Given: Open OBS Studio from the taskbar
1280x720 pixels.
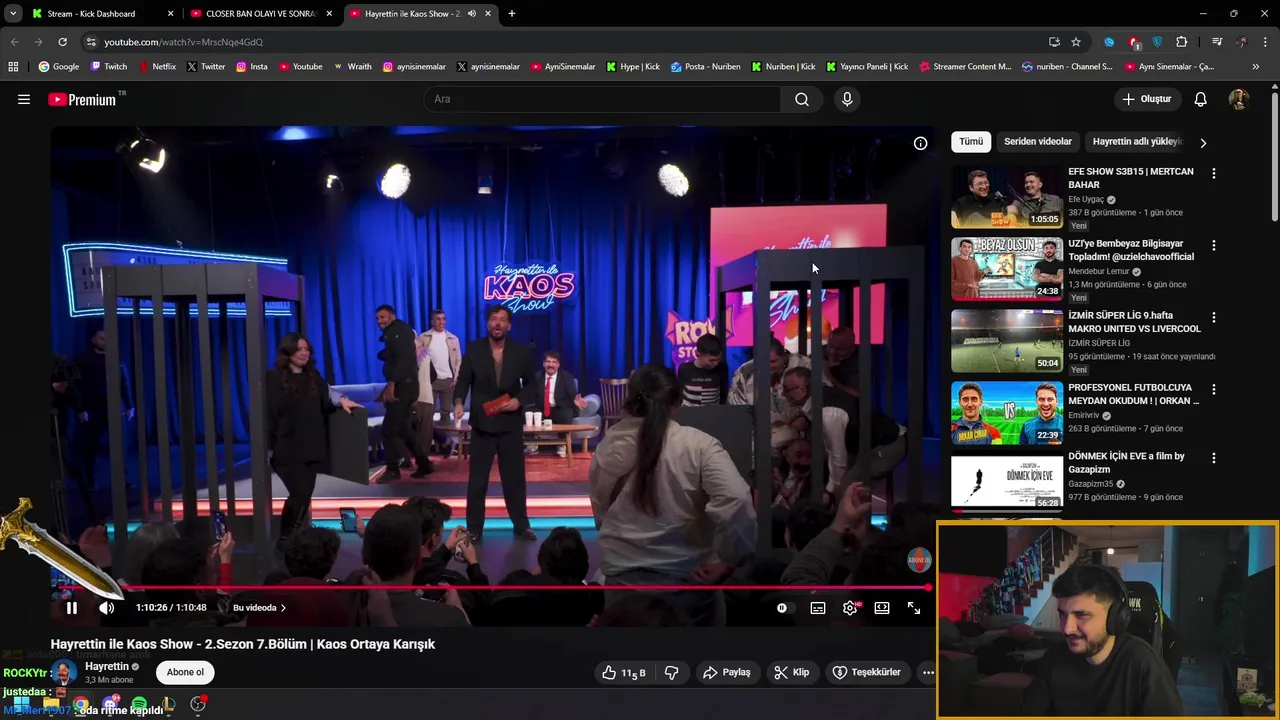Looking at the screenshot, I should 198,704.
